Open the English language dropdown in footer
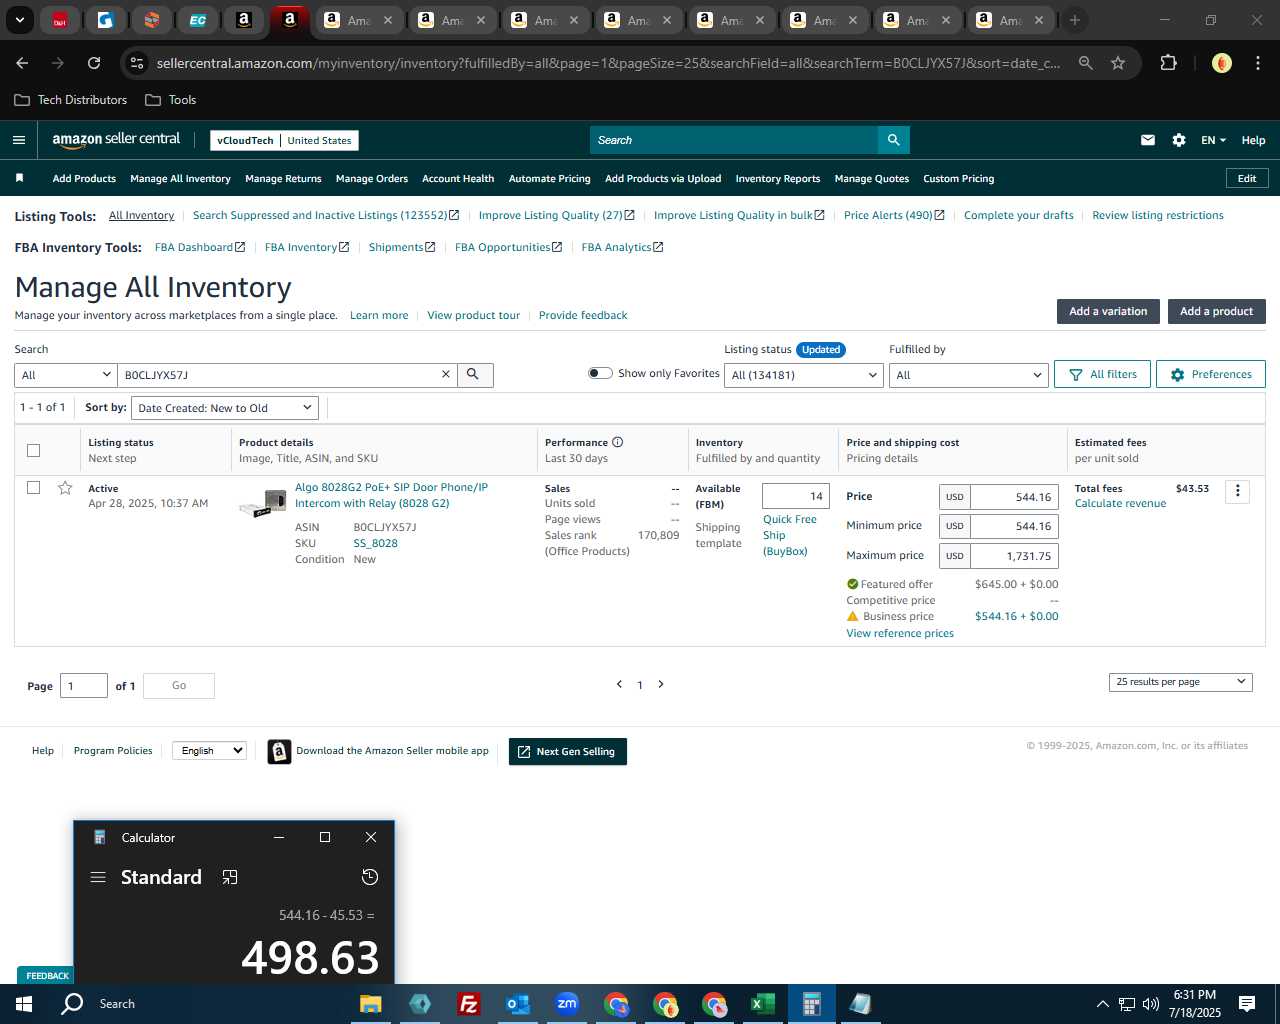Screen dimensions: 1280x1024 (209, 750)
